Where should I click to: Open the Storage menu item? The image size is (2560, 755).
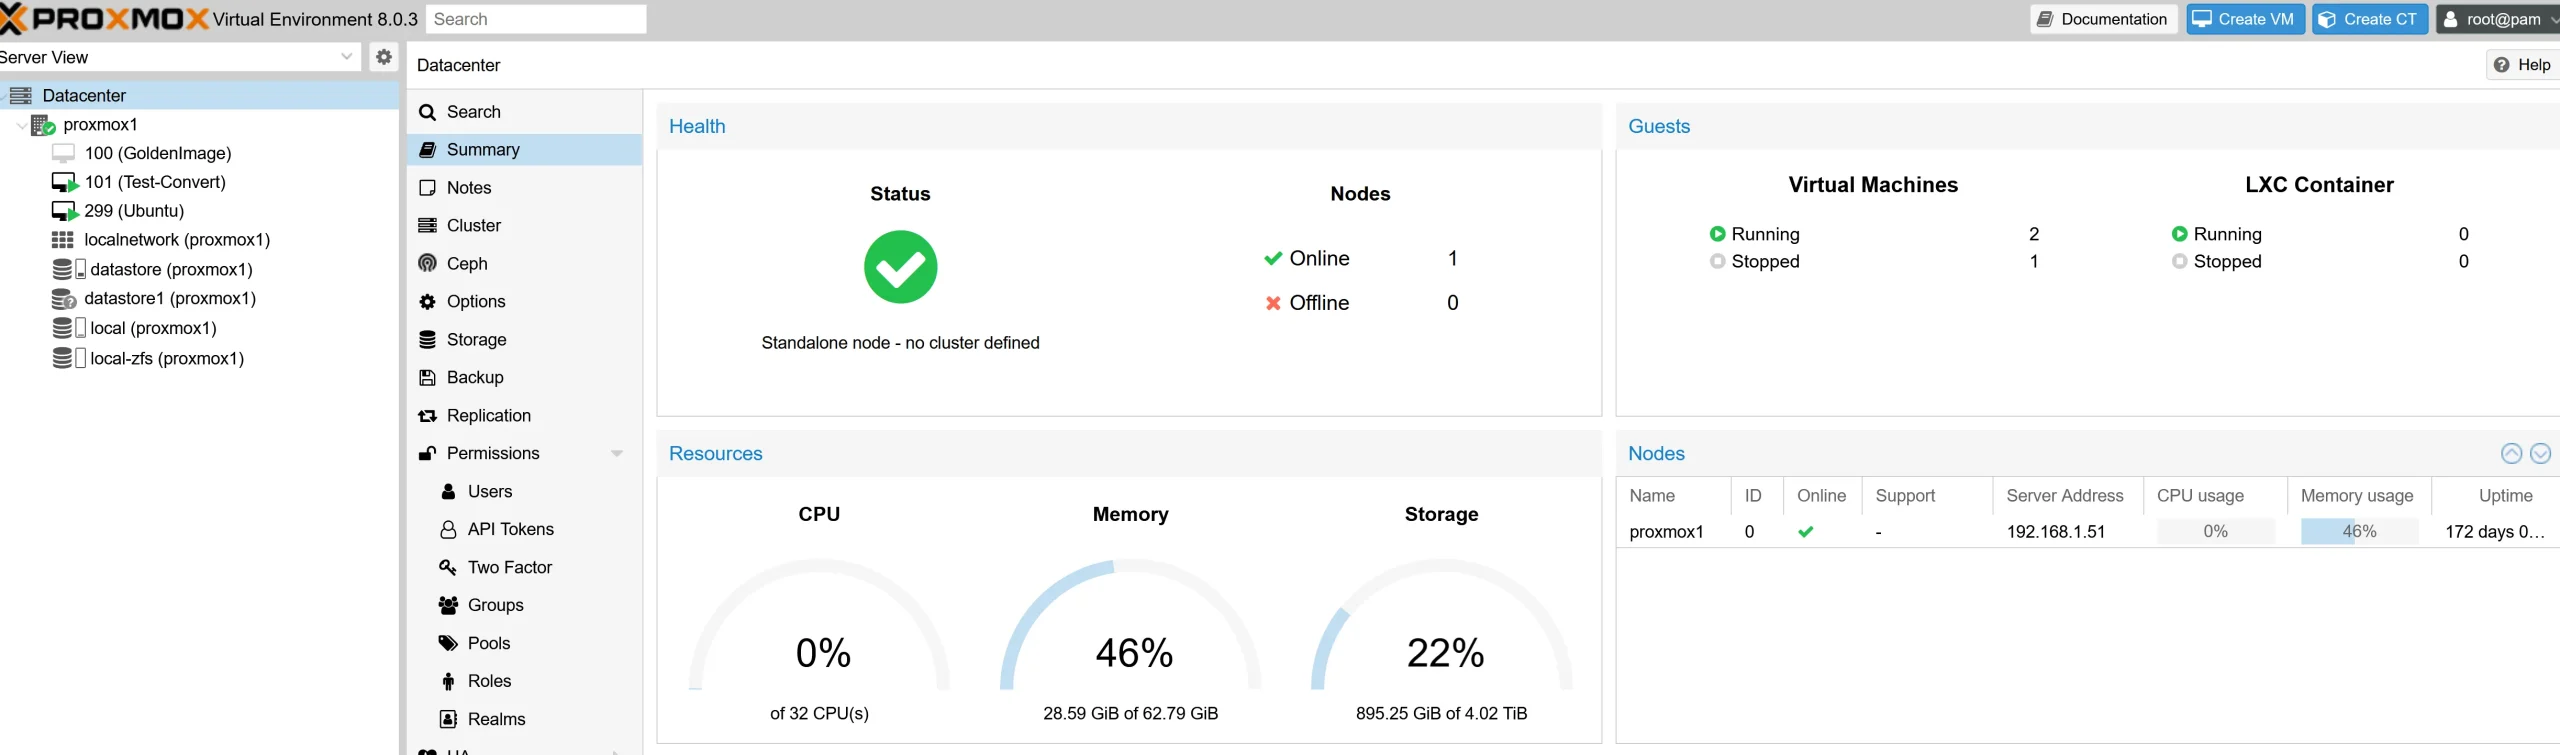(x=476, y=340)
